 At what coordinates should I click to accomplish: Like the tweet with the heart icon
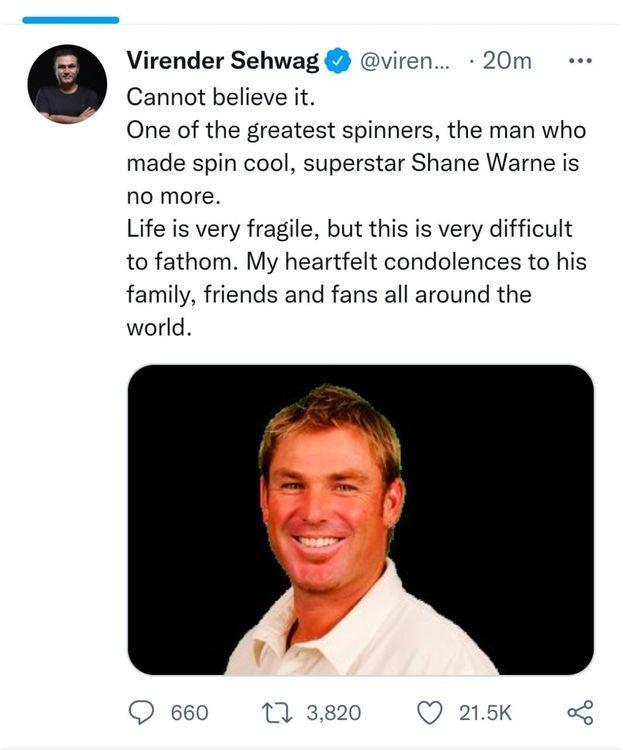pyautogui.click(x=430, y=712)
